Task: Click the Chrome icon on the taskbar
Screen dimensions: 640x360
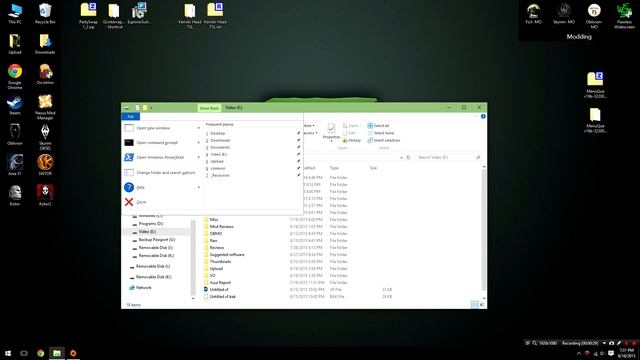Action: point(40,353)
